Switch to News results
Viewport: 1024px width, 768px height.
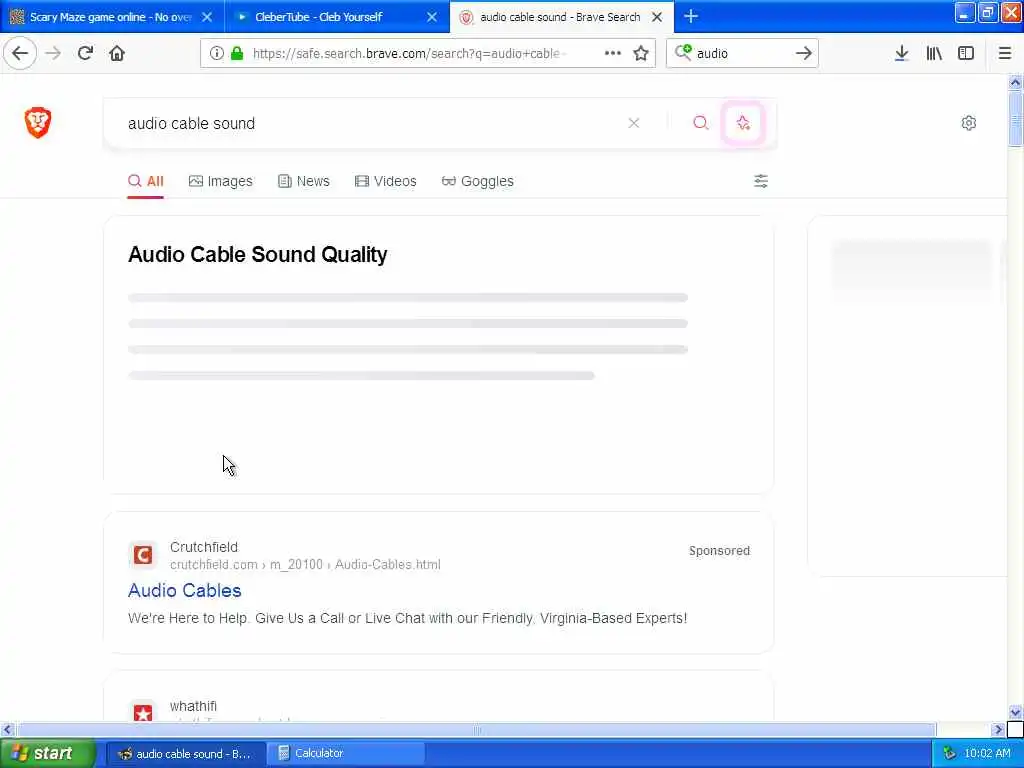(304, 181)
